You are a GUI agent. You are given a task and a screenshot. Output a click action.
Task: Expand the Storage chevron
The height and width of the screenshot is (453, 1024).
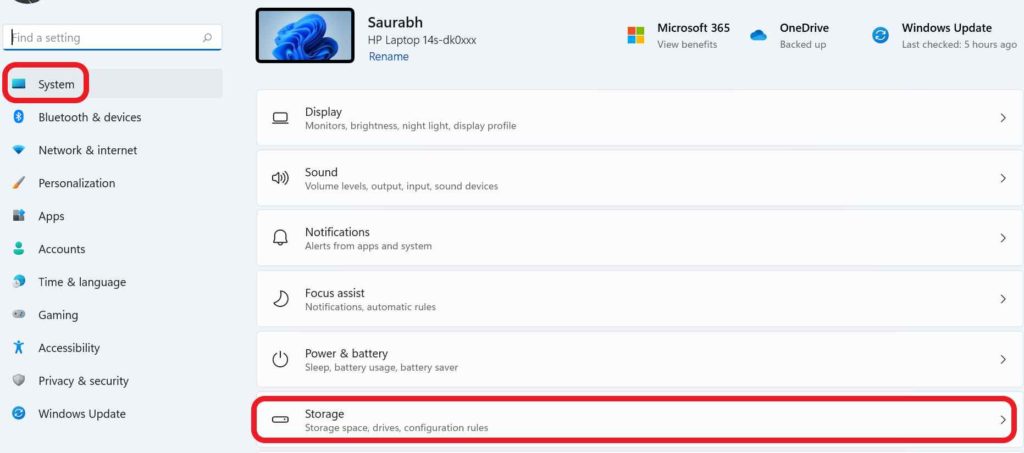pos(1003,420)
